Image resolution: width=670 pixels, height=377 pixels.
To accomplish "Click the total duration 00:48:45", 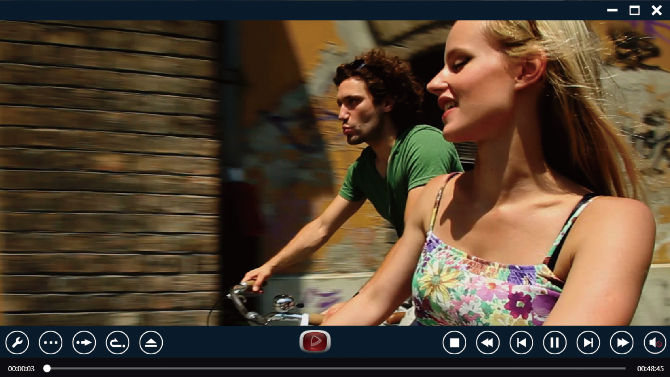I will coord(650,368).
